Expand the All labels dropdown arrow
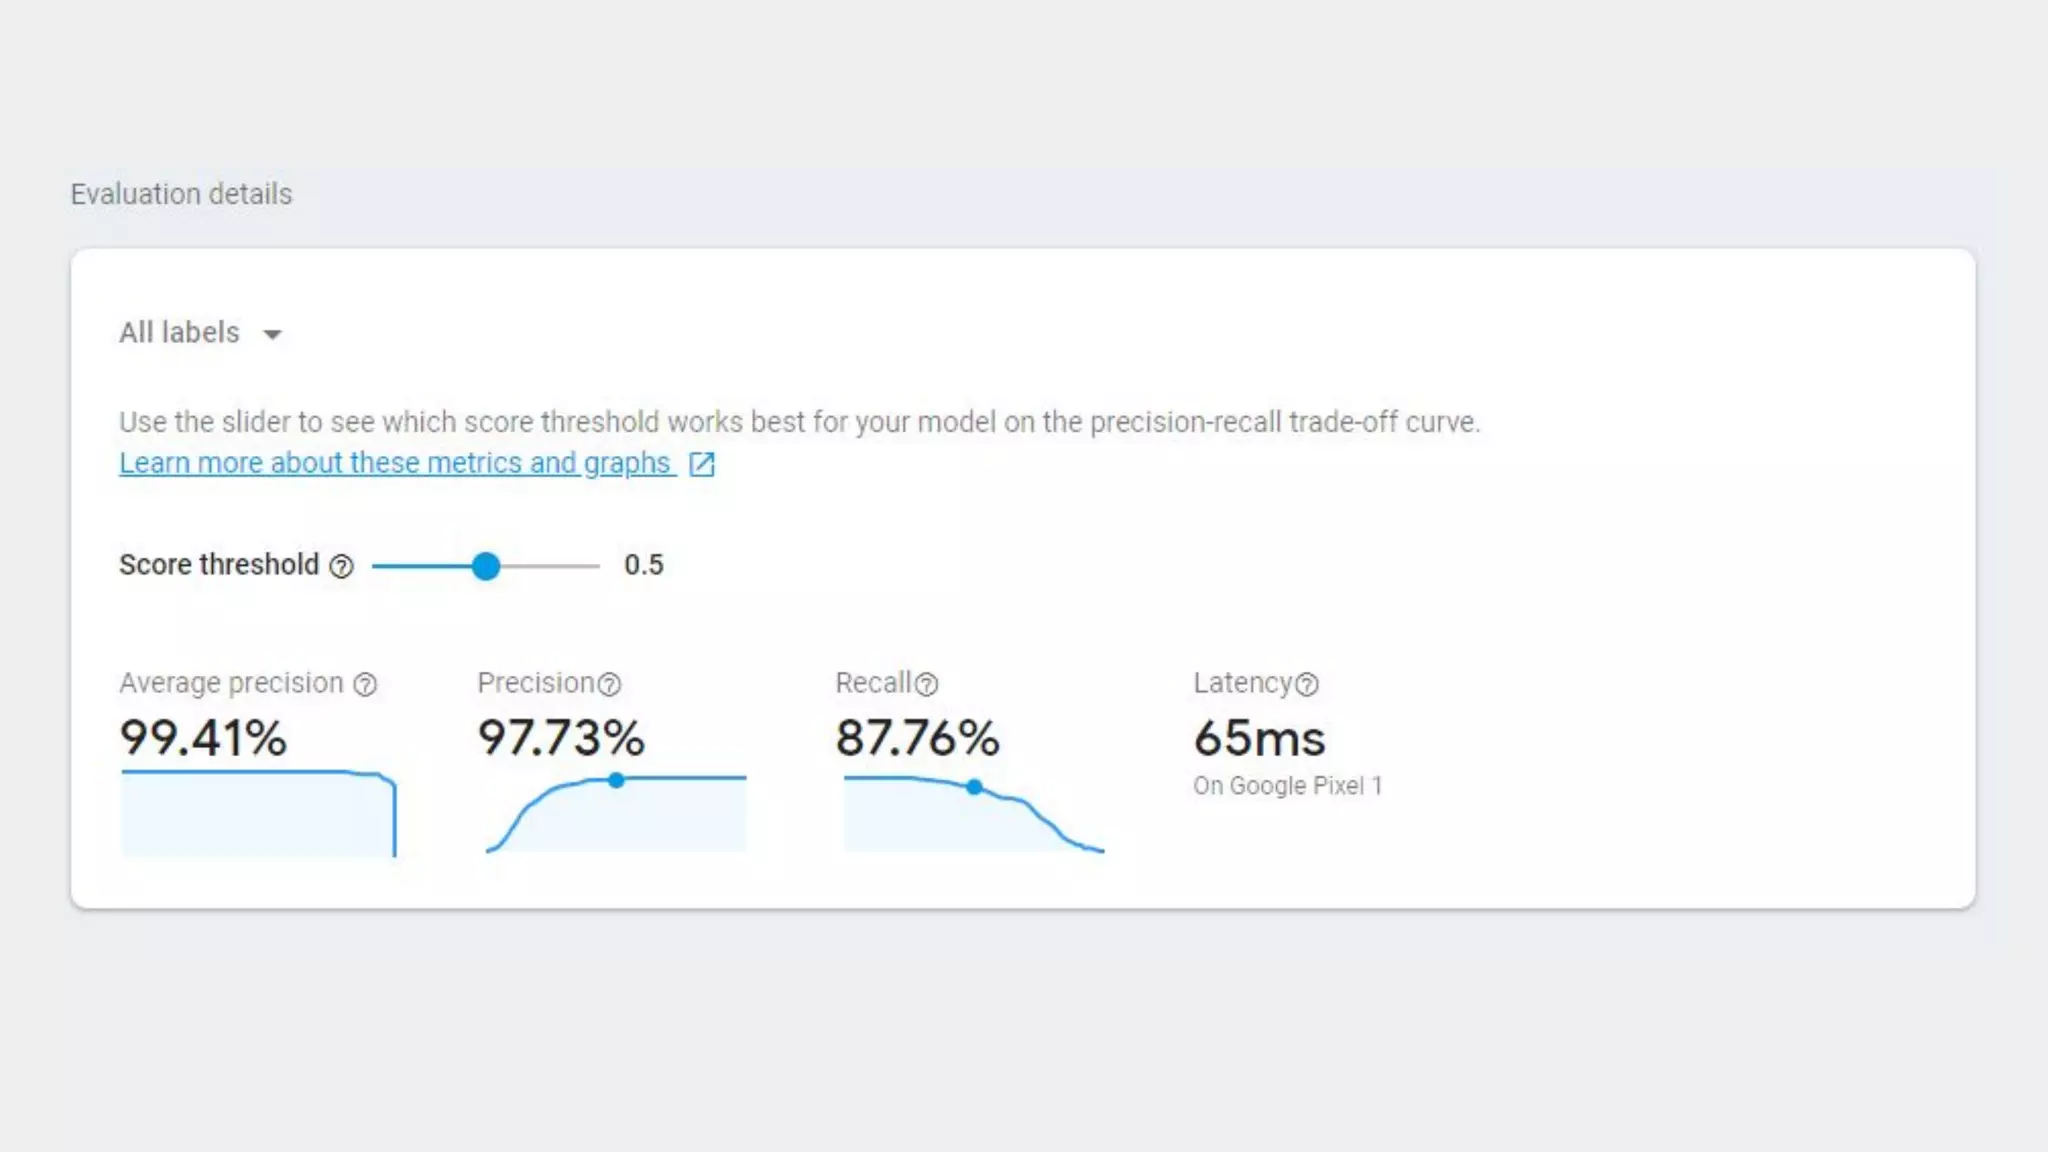 click(272, 334)
